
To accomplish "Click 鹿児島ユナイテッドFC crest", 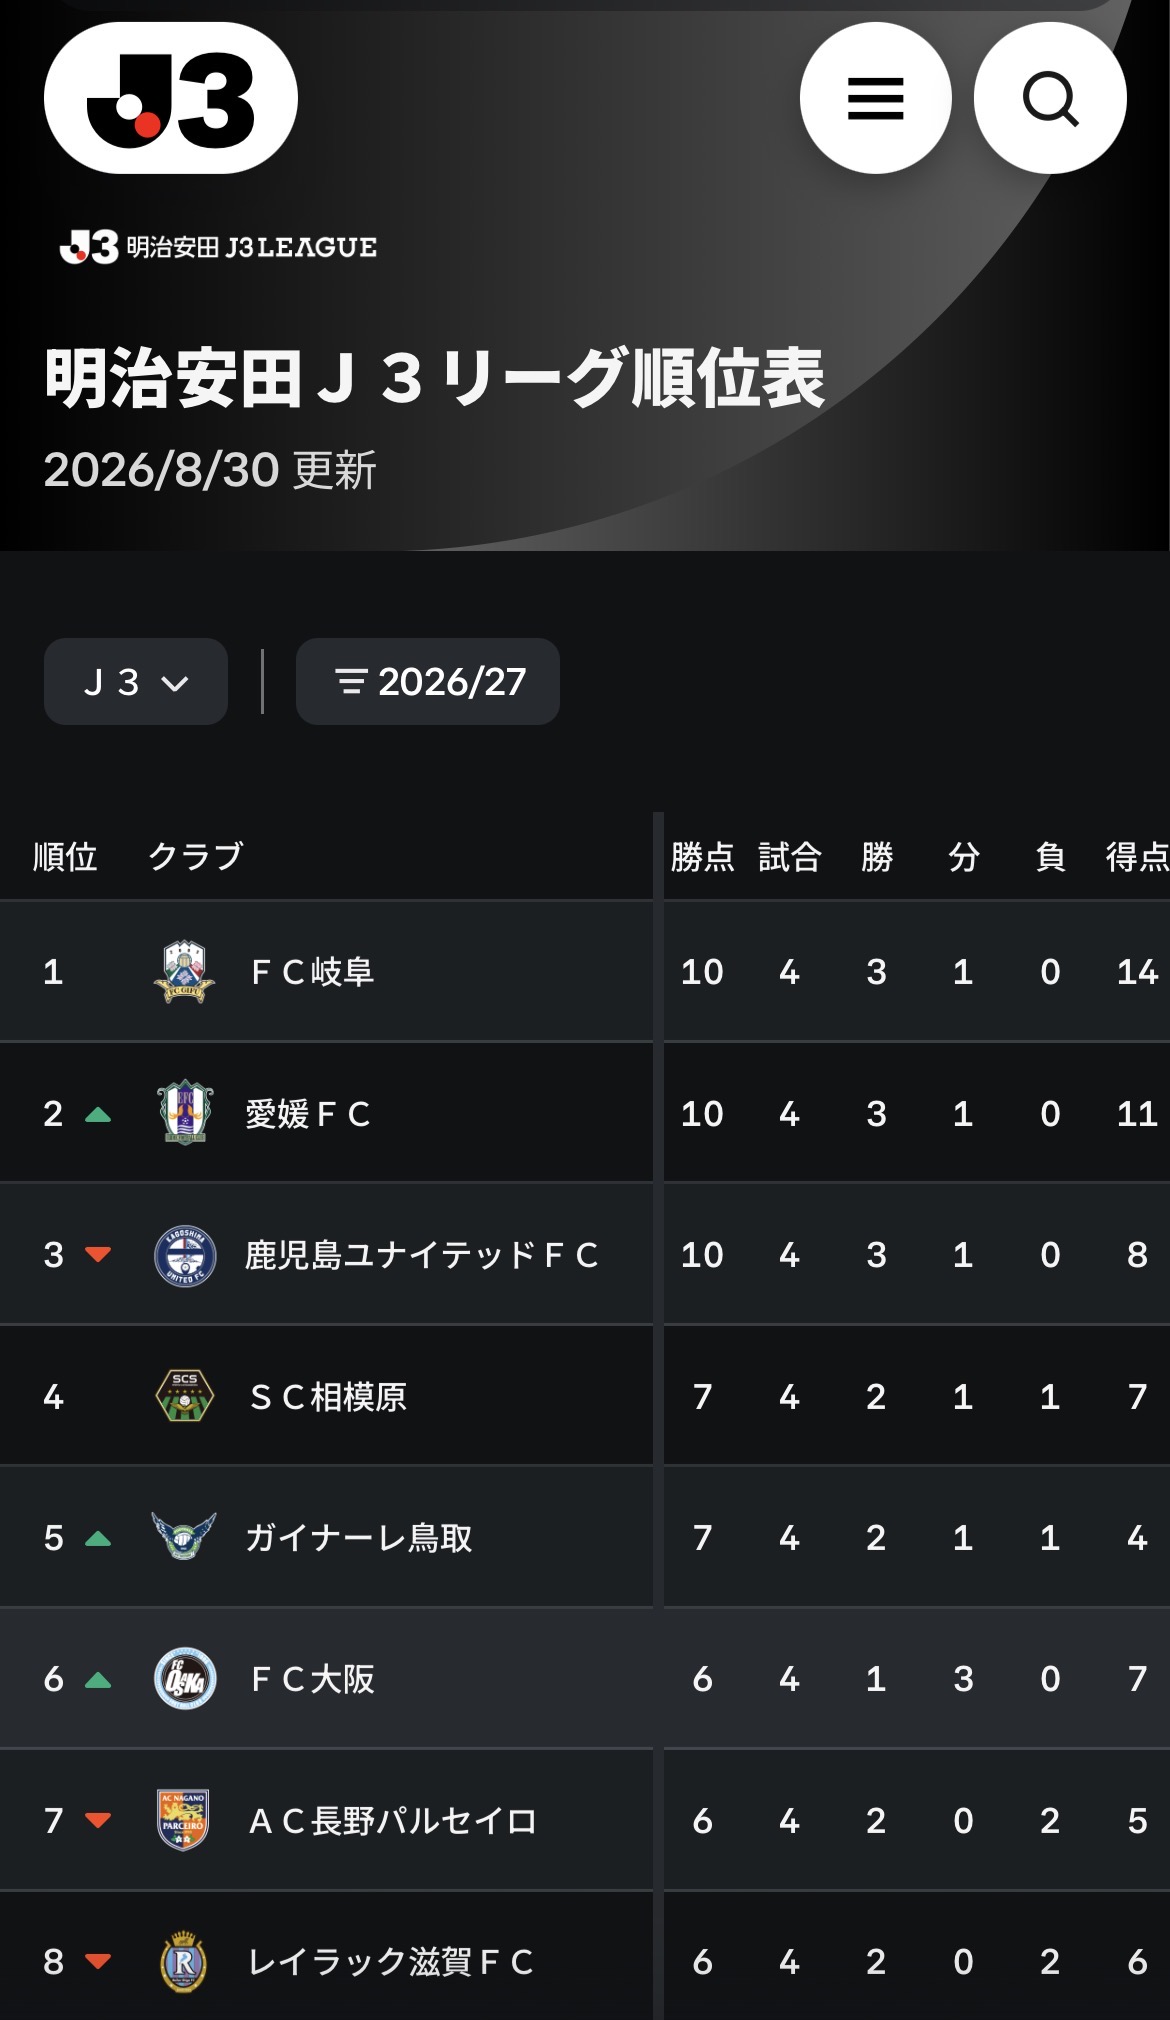I will (184, 1255).
